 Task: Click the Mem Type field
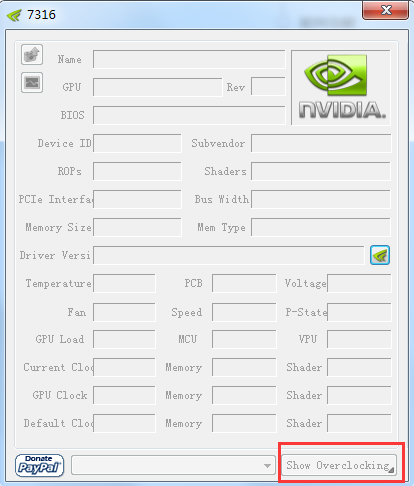tap(321, 227)
